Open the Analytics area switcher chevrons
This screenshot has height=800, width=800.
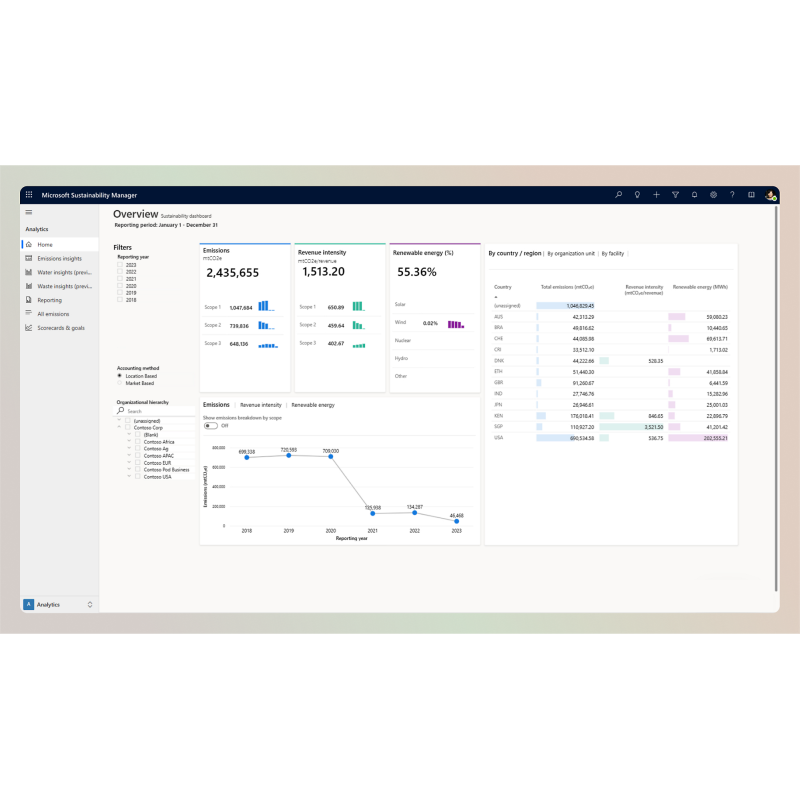click(x=90, y=604)
